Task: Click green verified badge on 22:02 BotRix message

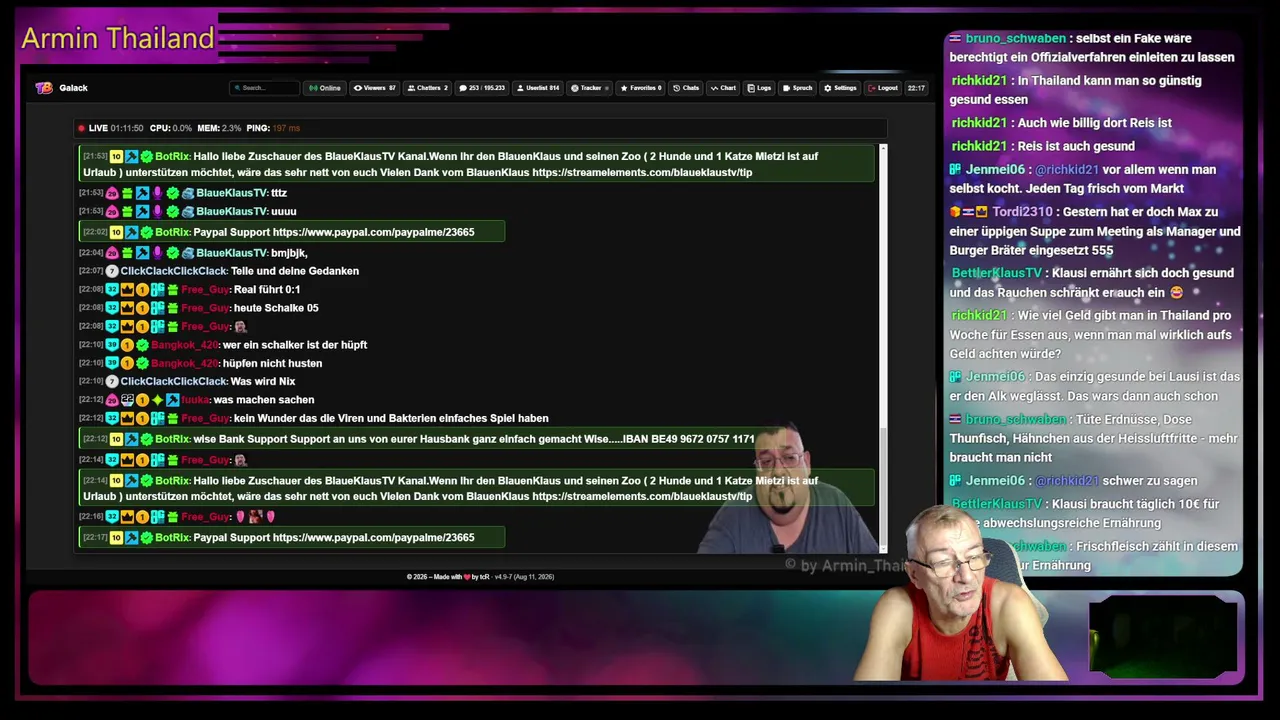Action: tap(147, 232)
